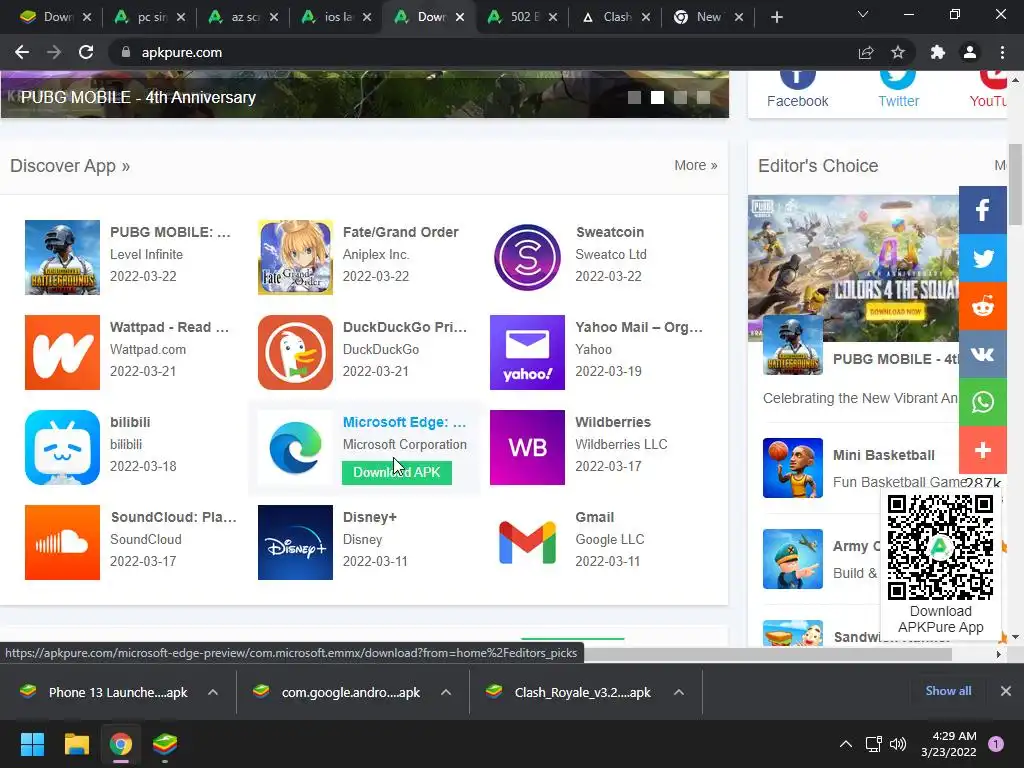Viewport: 1024px width, 768px height.
Task: Share this page from the address bar
Action: (866, 52)
